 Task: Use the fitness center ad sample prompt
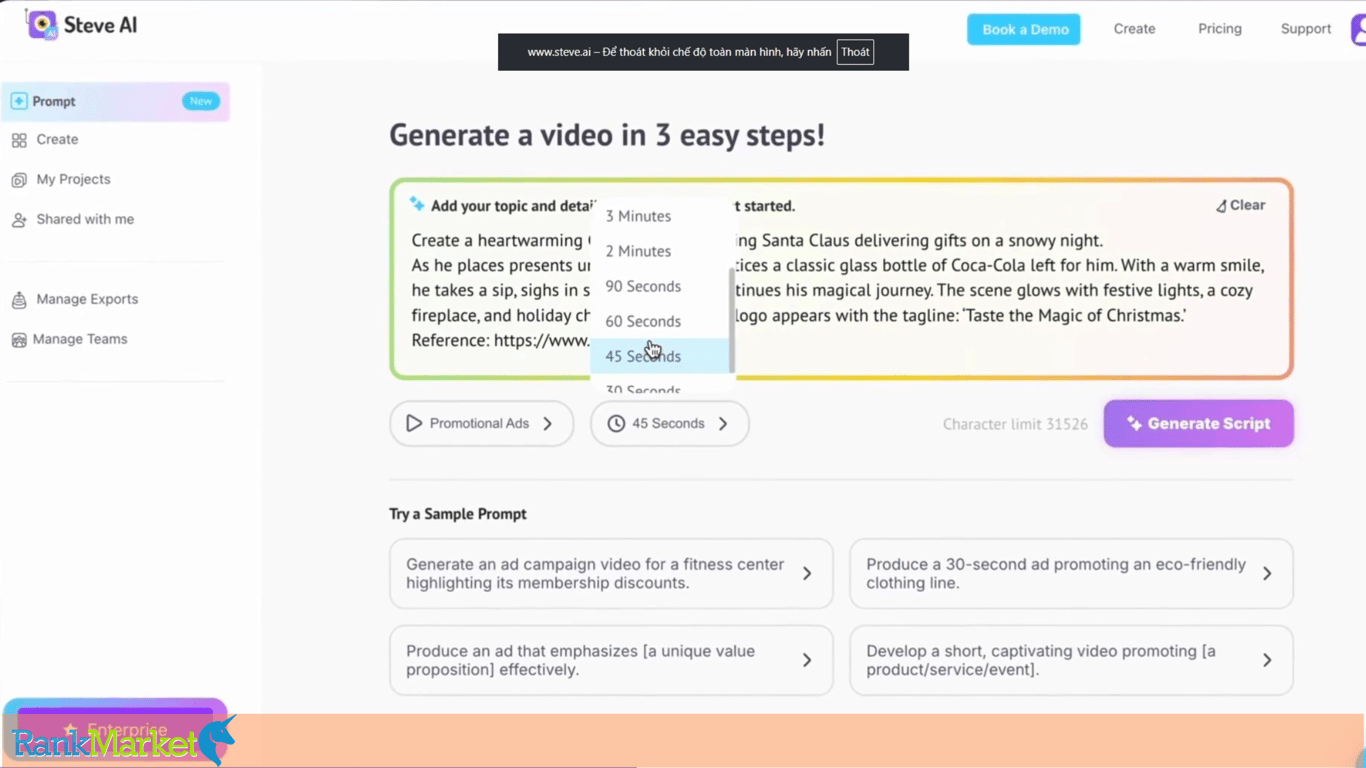tap(611, 573)
